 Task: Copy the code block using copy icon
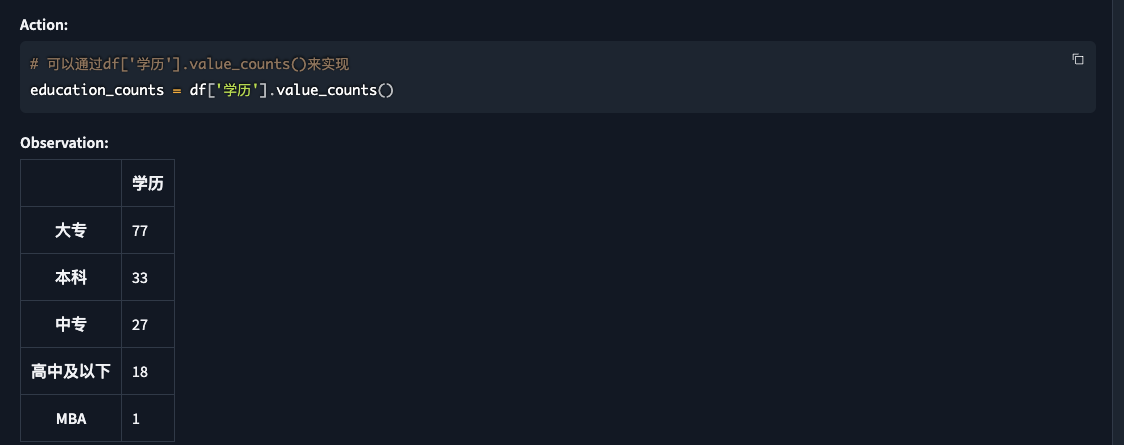(1077, 59)
